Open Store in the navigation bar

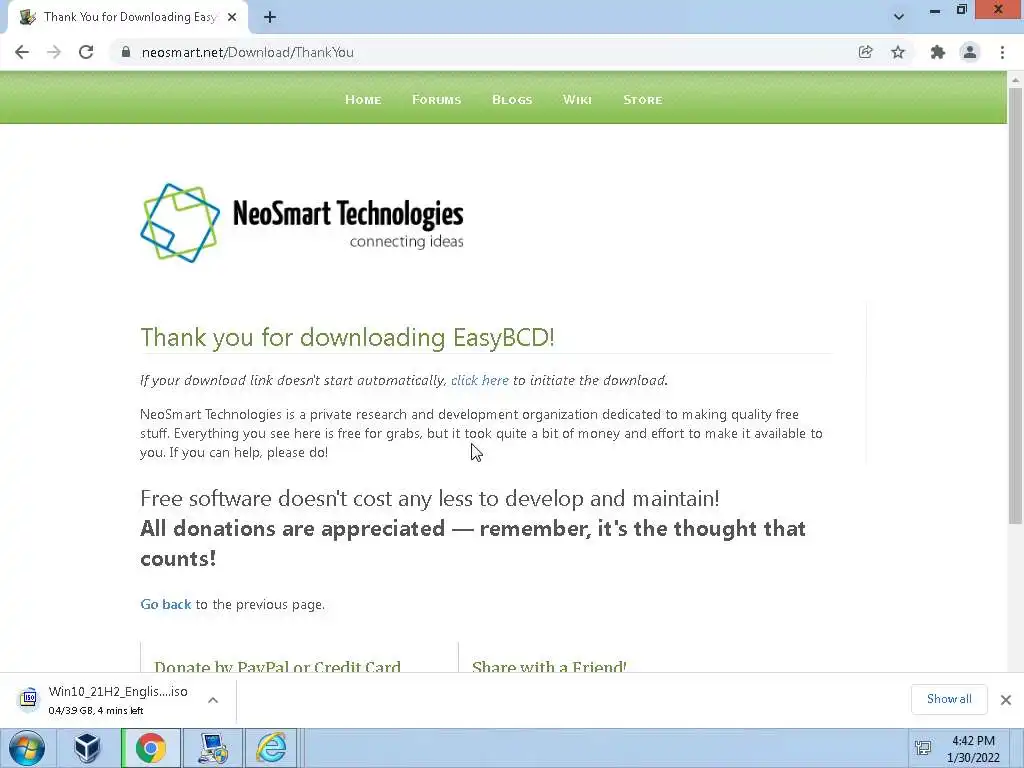click(x=643, y=100)
